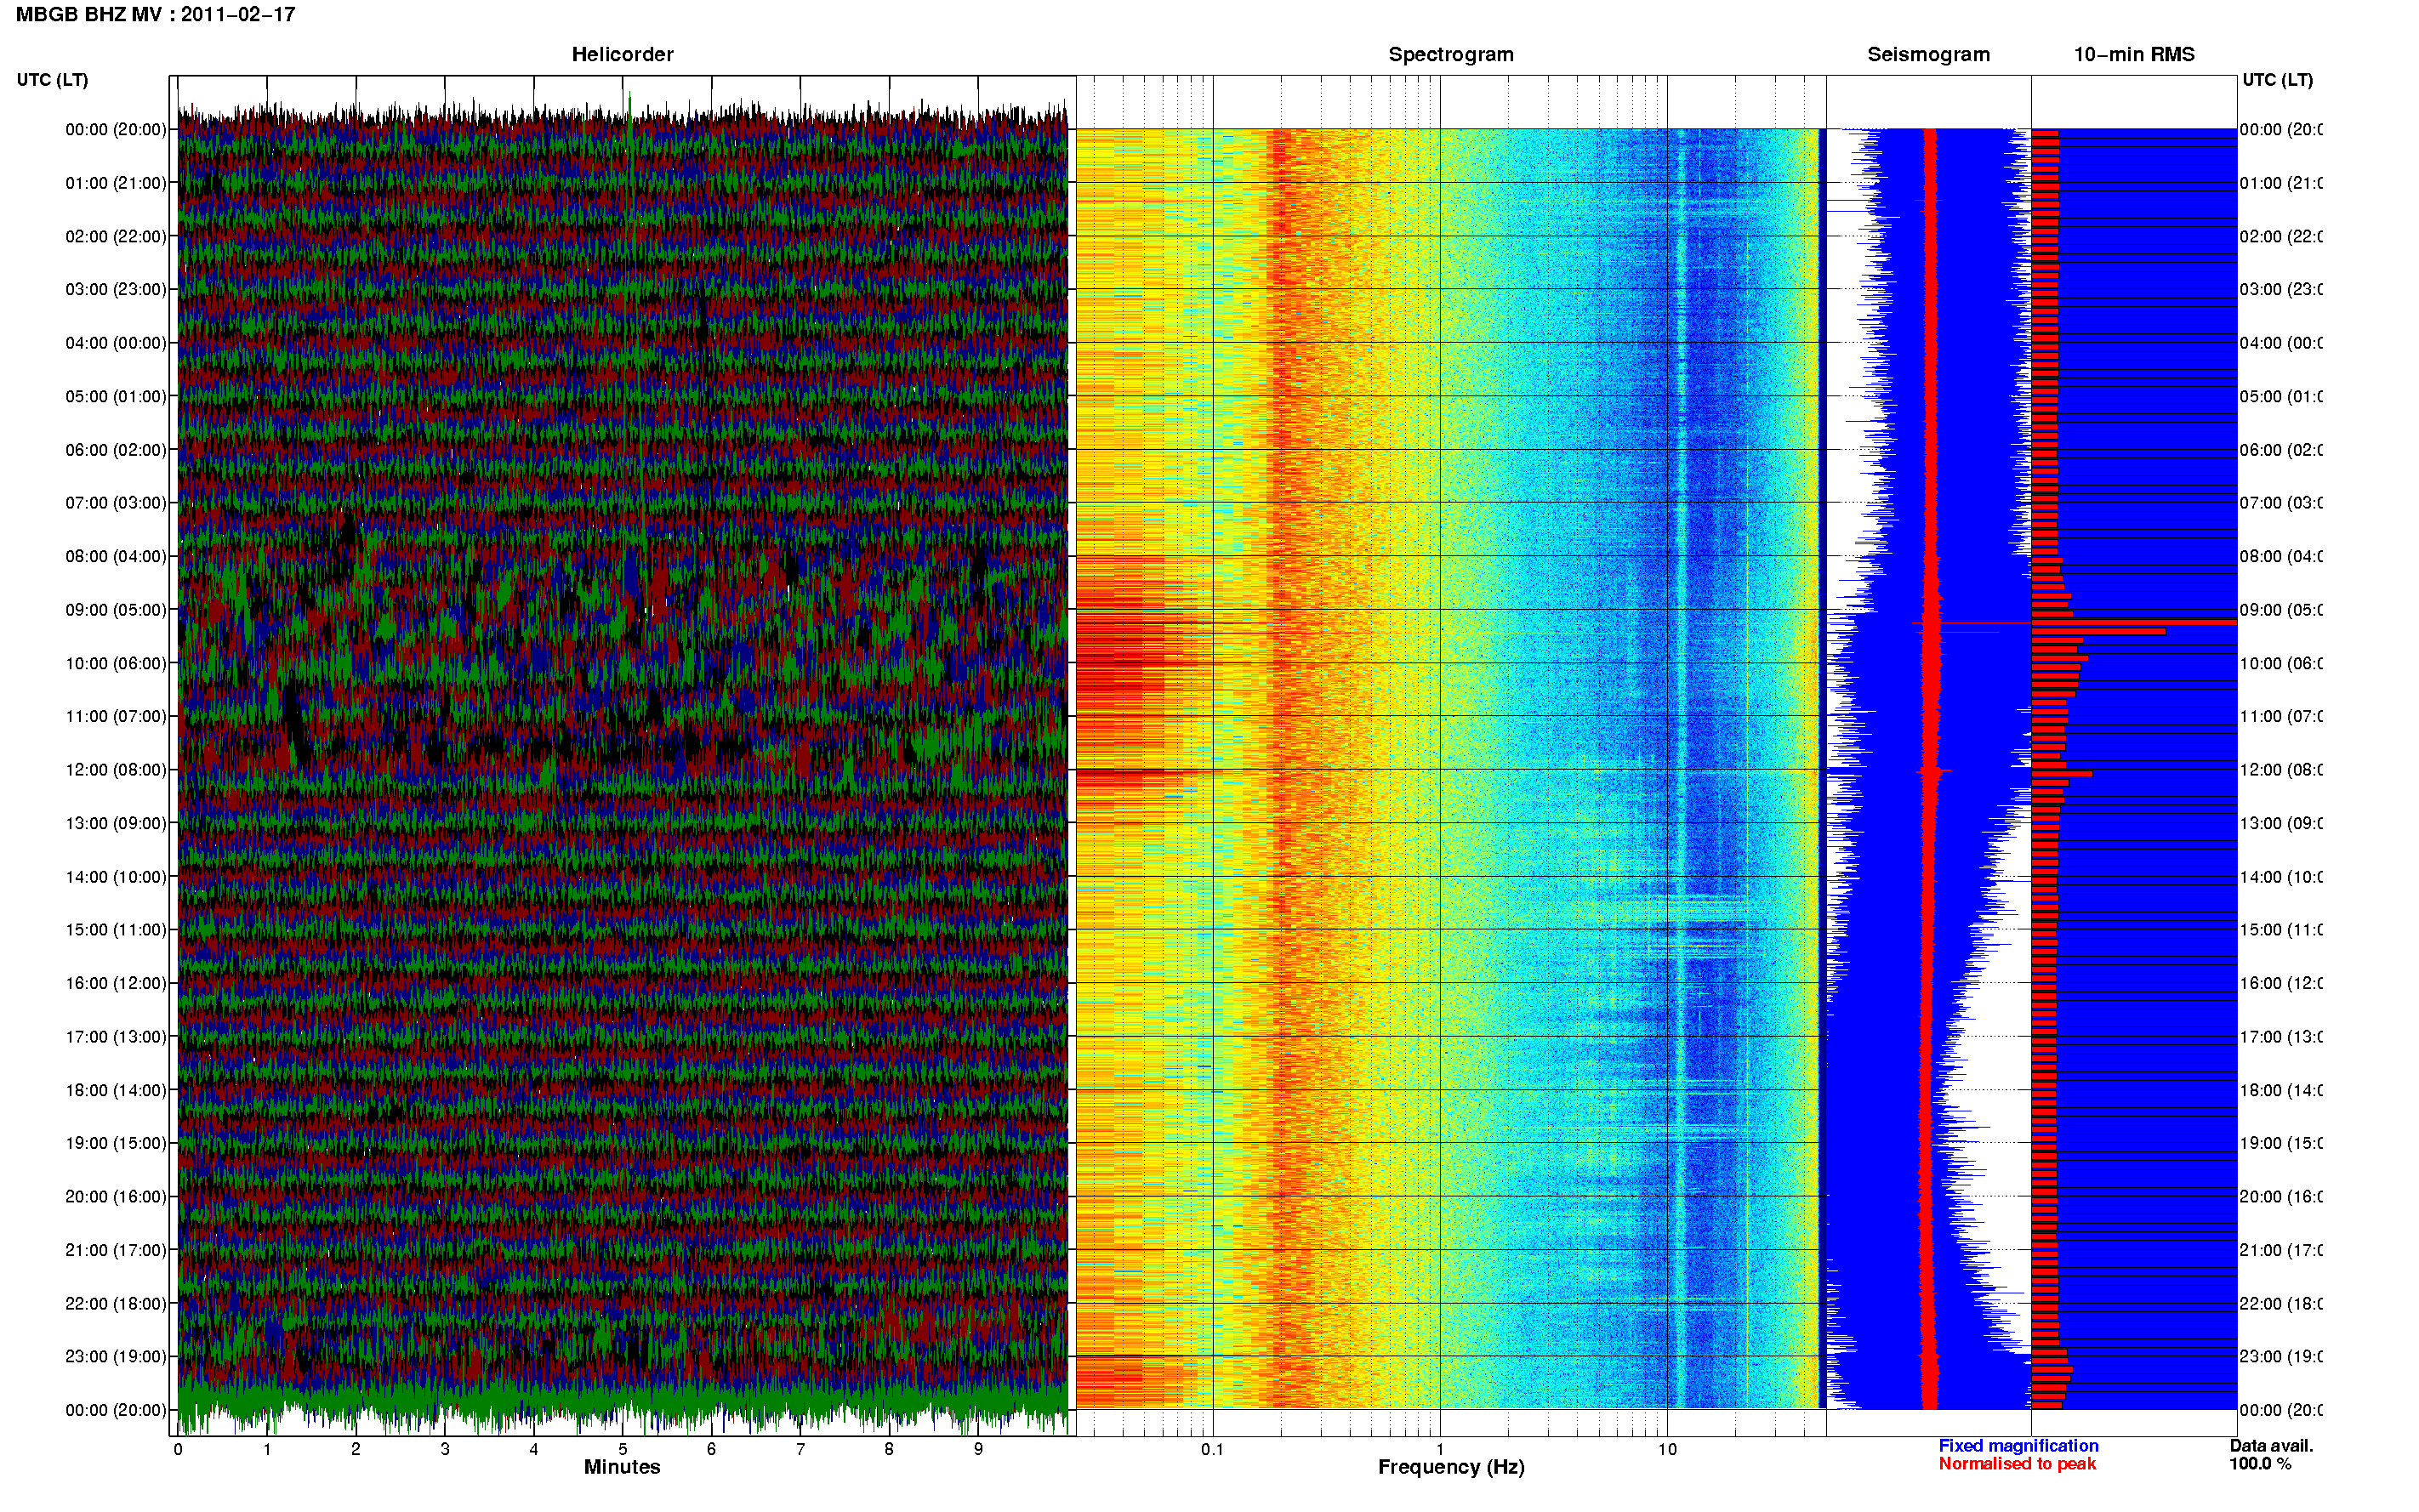Click the blue Fixed magnification legend text
The height and width of the screenshot is (1512, 2419).
click(2018, 1446)
